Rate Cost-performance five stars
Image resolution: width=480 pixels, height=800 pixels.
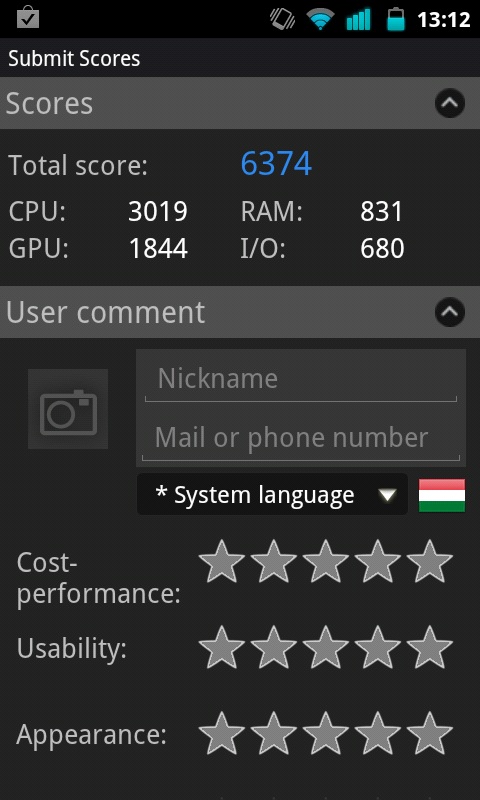(430, 562)
